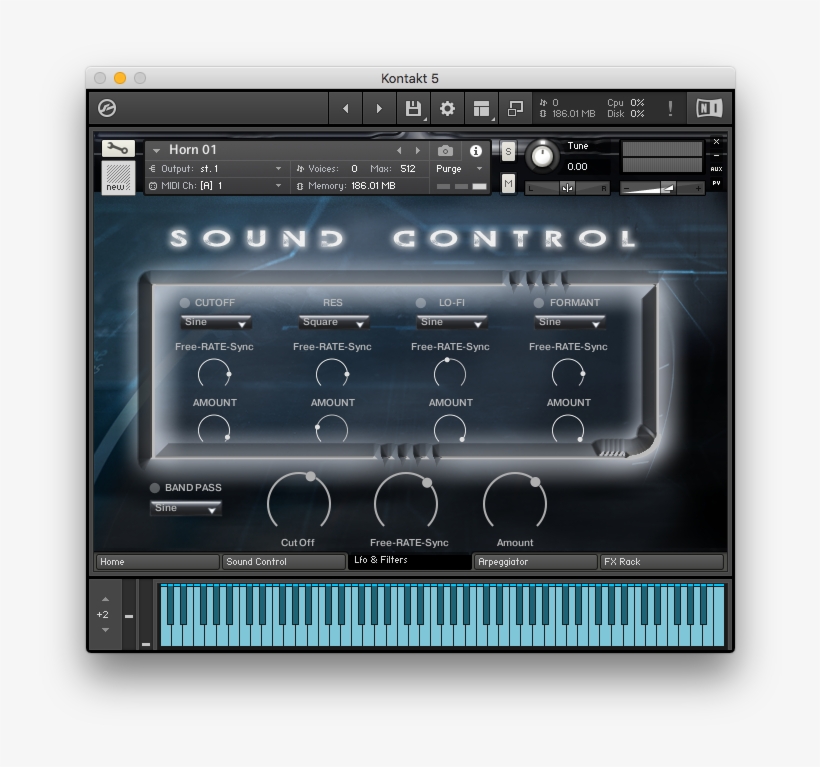Switch to the Home tab
The width and height of the screenshot is (820, 767).
[157, 562]
